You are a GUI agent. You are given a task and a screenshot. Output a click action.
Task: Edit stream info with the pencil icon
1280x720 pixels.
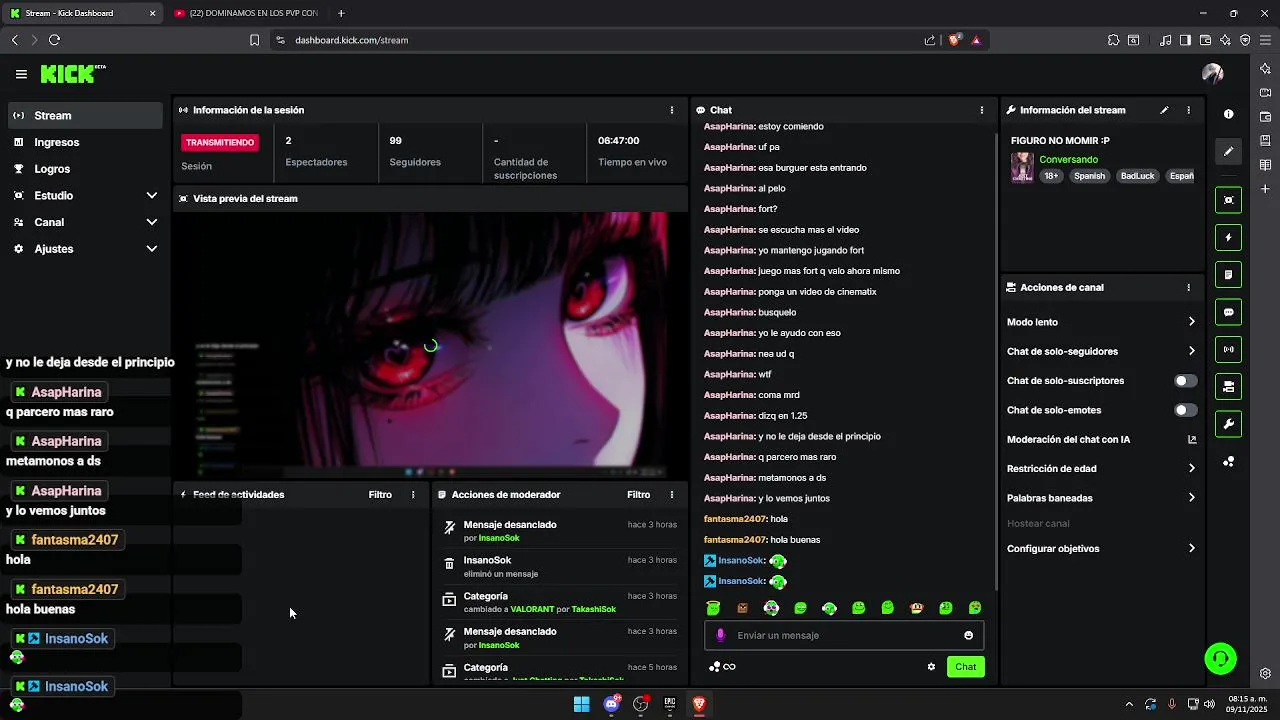coord(1164,110)
